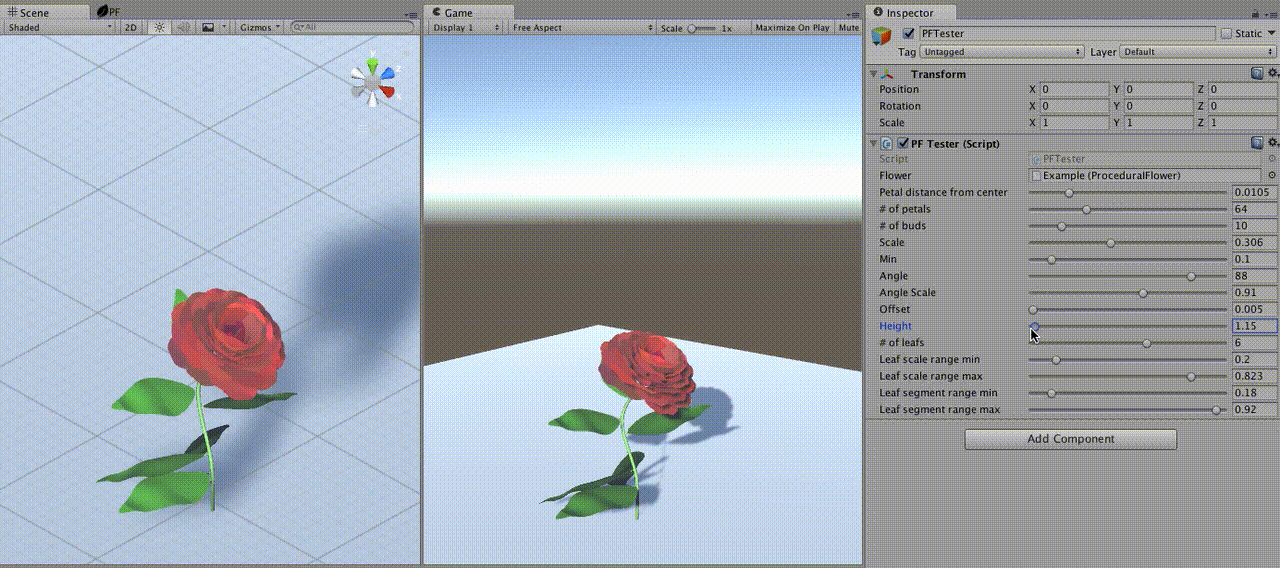Open Tag Untagged dropdown
Image resolution: width=1280 pixels, height=568 pixels.
point(1002,51)
